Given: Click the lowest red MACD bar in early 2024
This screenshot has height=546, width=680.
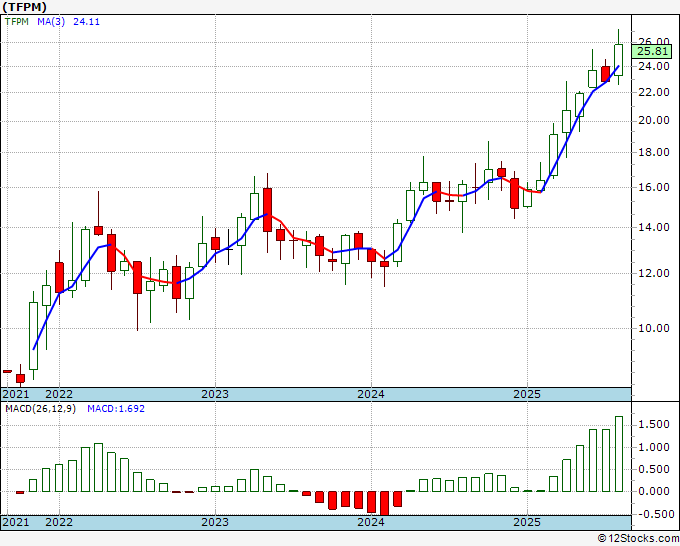Looking at the screenshot, I should point(384,503).
